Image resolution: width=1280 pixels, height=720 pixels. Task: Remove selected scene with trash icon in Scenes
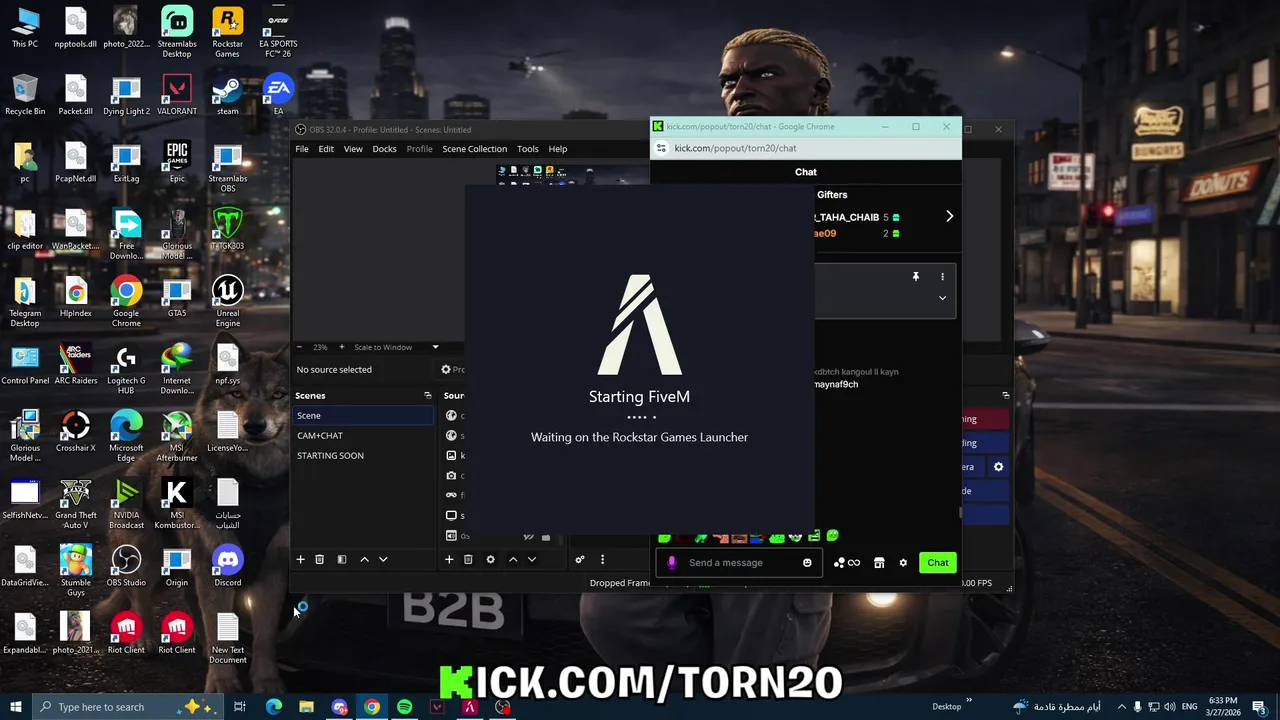[x=320, y=560]
